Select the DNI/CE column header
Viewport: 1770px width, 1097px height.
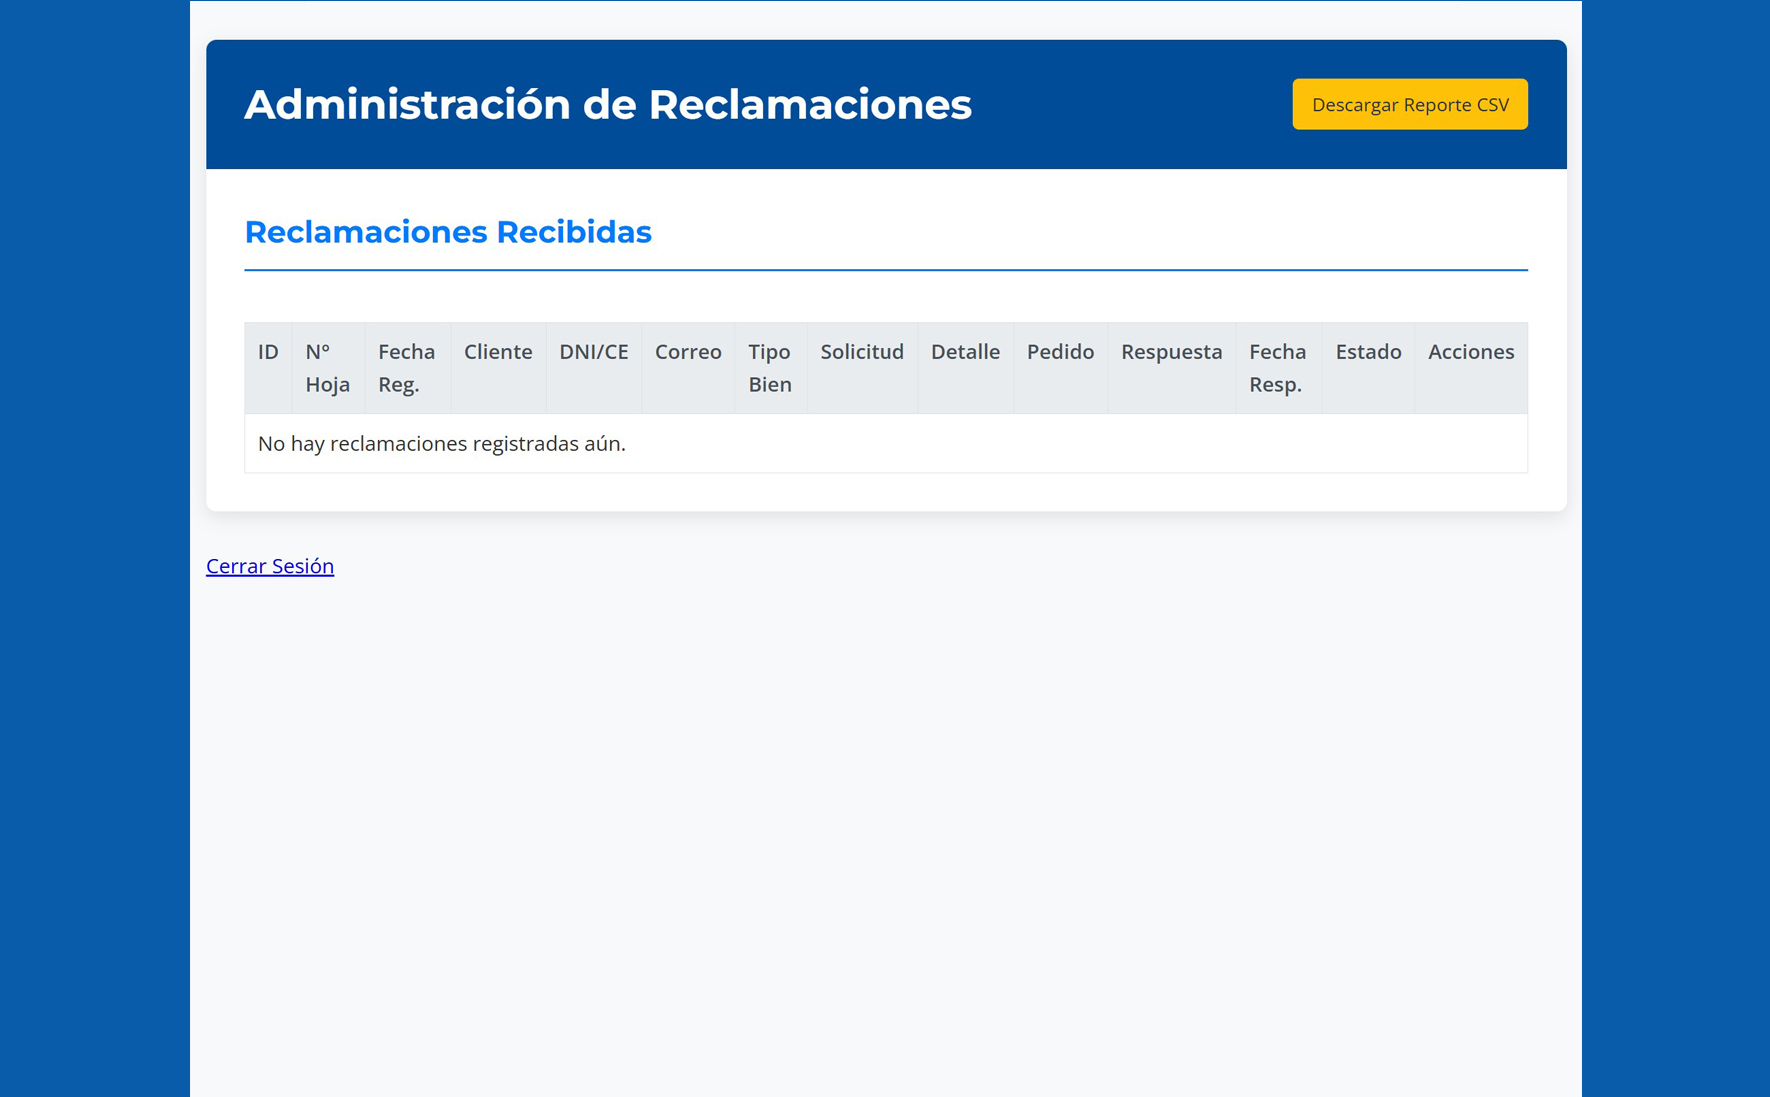[593, 352]
